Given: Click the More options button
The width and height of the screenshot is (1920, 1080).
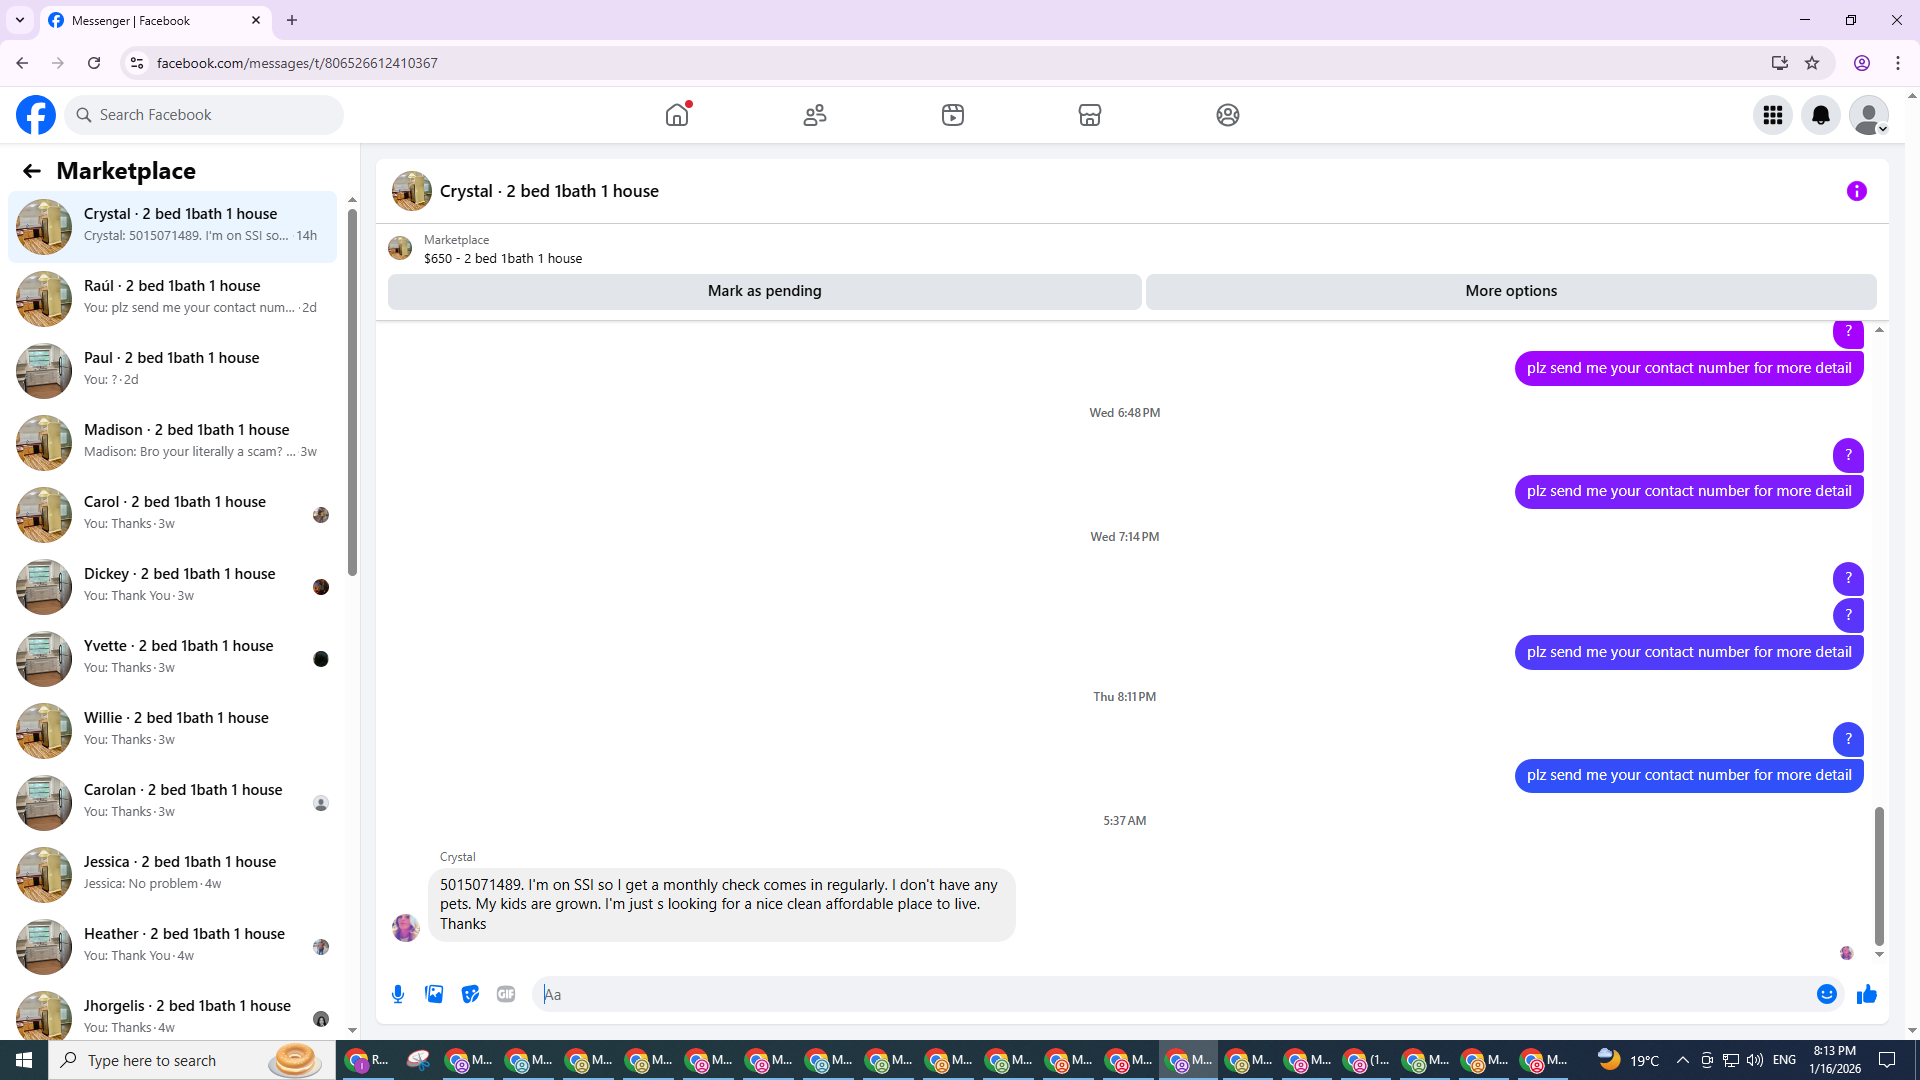Looking at the screenshot, I should 1510,291.
